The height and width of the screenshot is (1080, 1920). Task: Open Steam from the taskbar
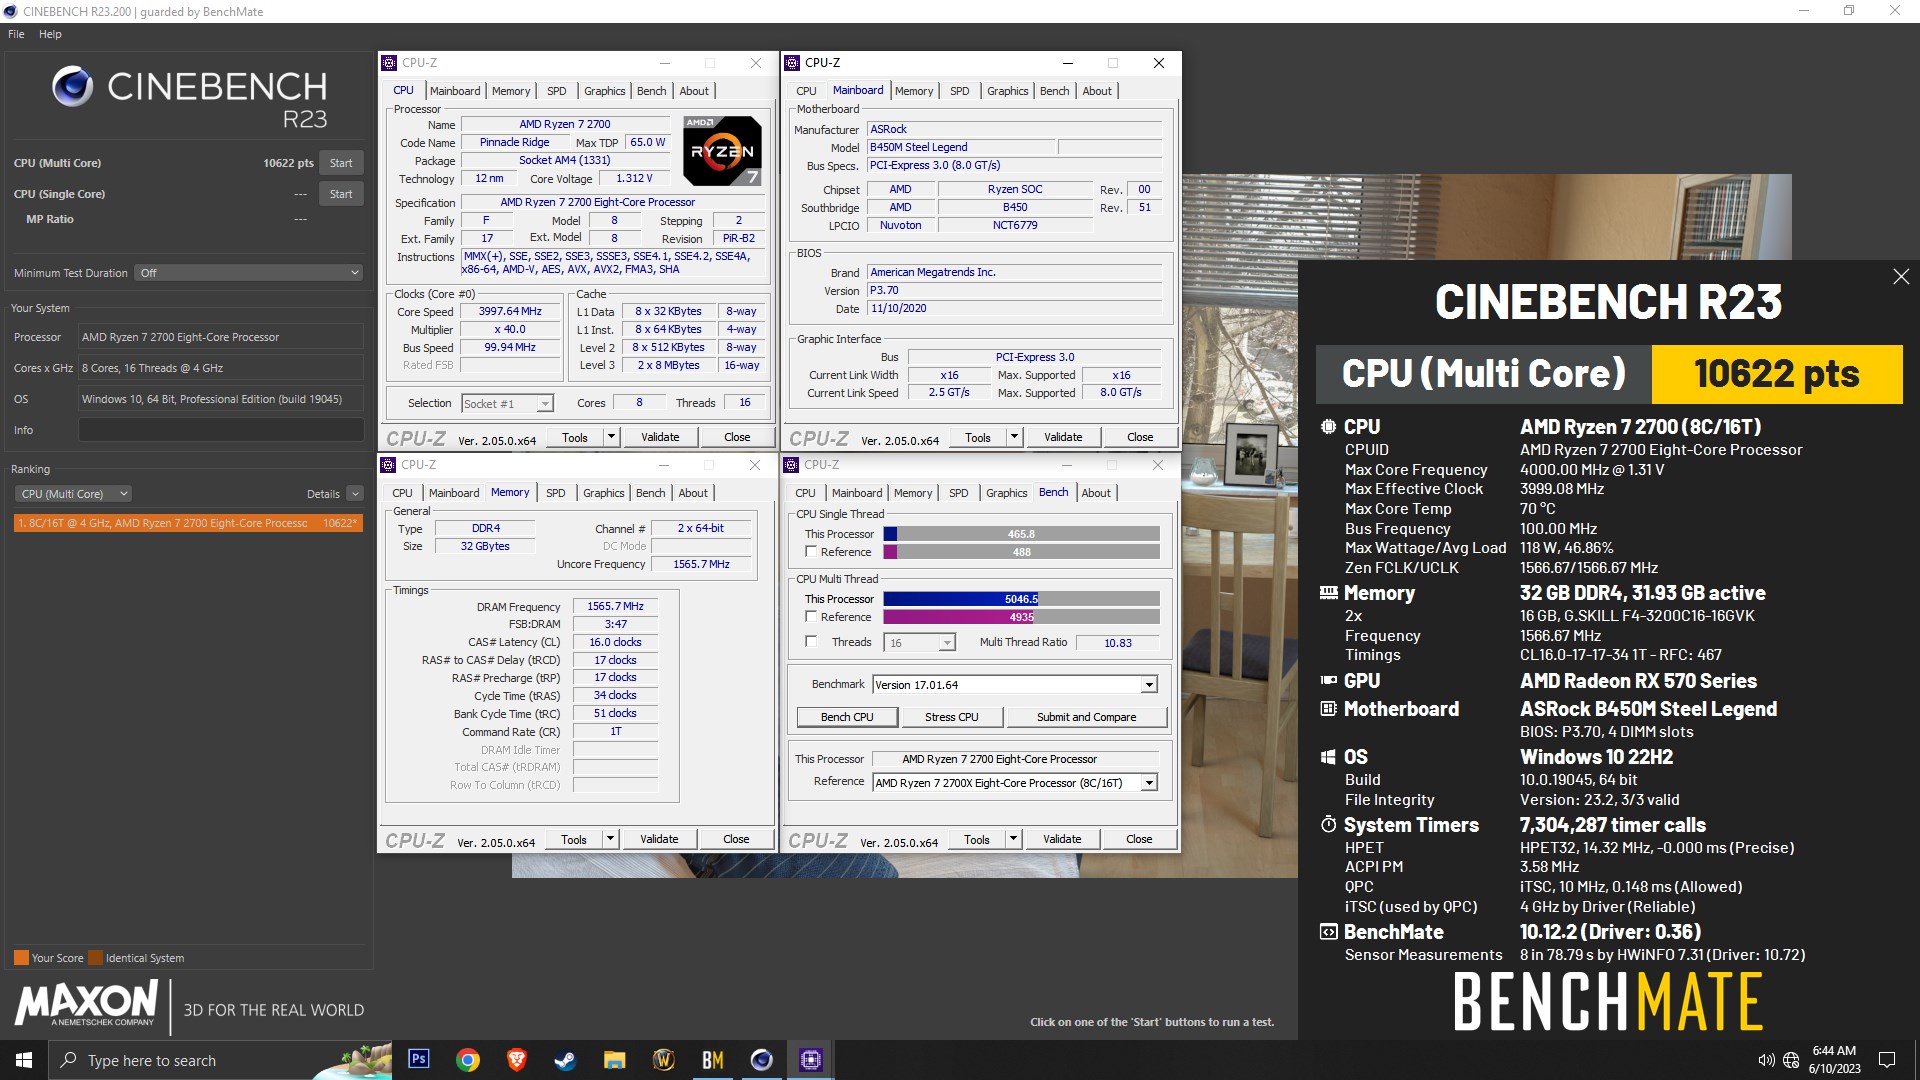tap(566, 1059)
